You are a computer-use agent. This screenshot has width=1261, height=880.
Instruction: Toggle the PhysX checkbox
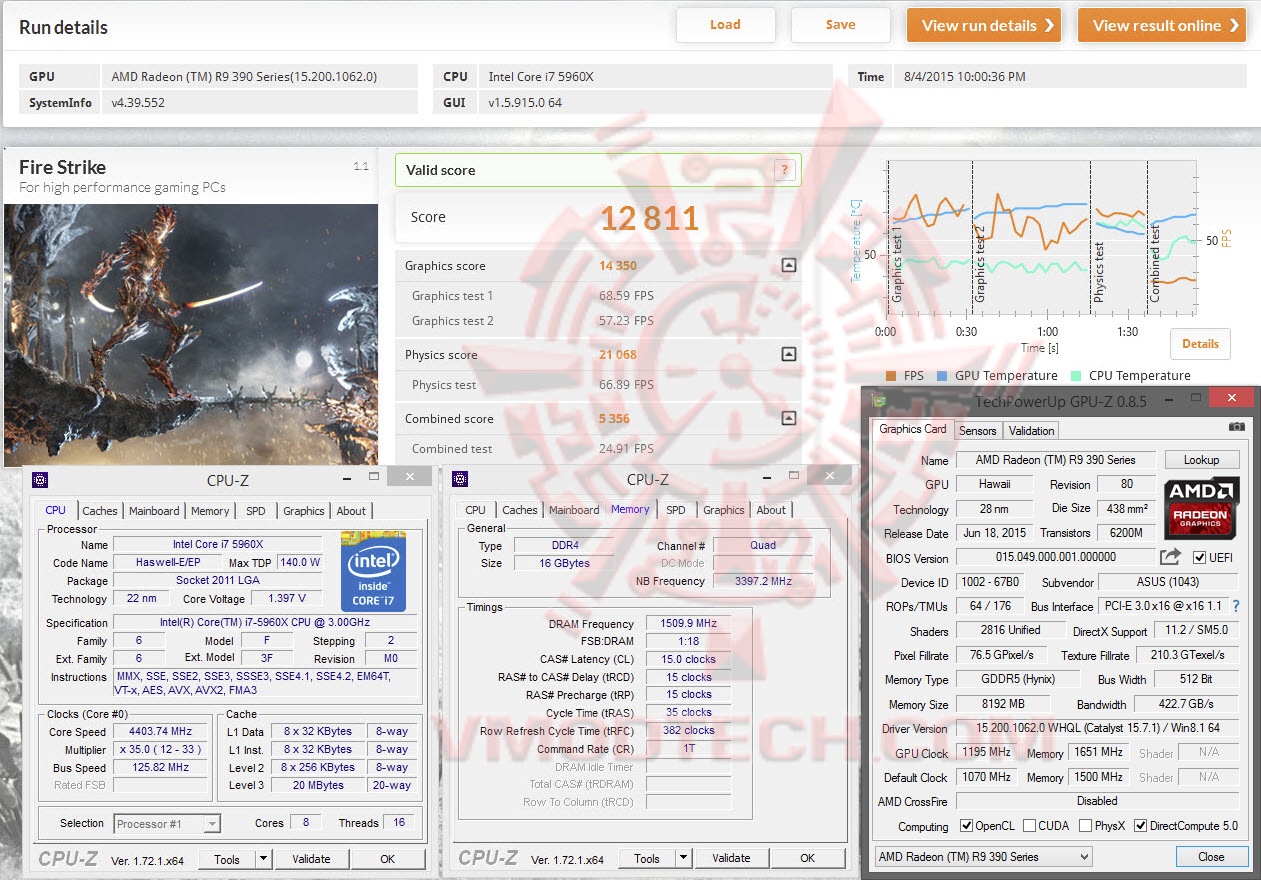[1086, 826]
